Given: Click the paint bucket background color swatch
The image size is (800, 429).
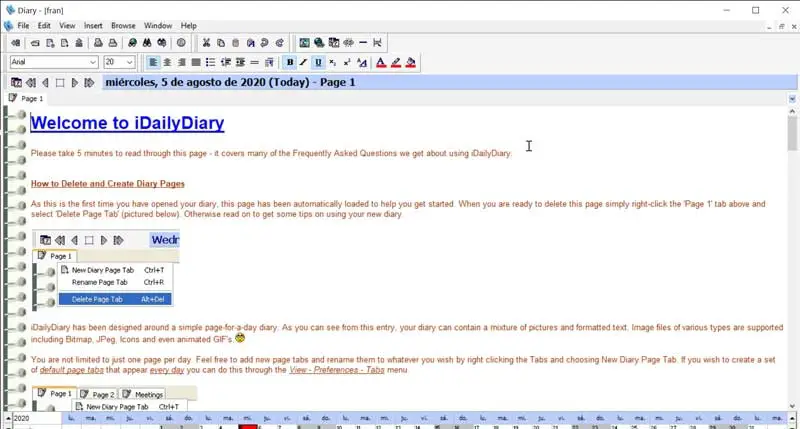Looking at the screenshot, I should point(410,62).
